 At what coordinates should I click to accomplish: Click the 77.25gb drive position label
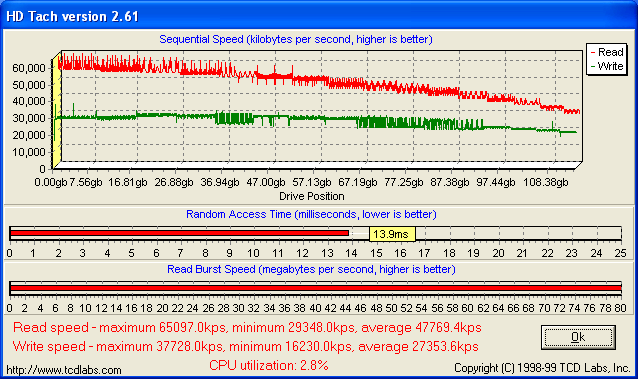(404, 182)
